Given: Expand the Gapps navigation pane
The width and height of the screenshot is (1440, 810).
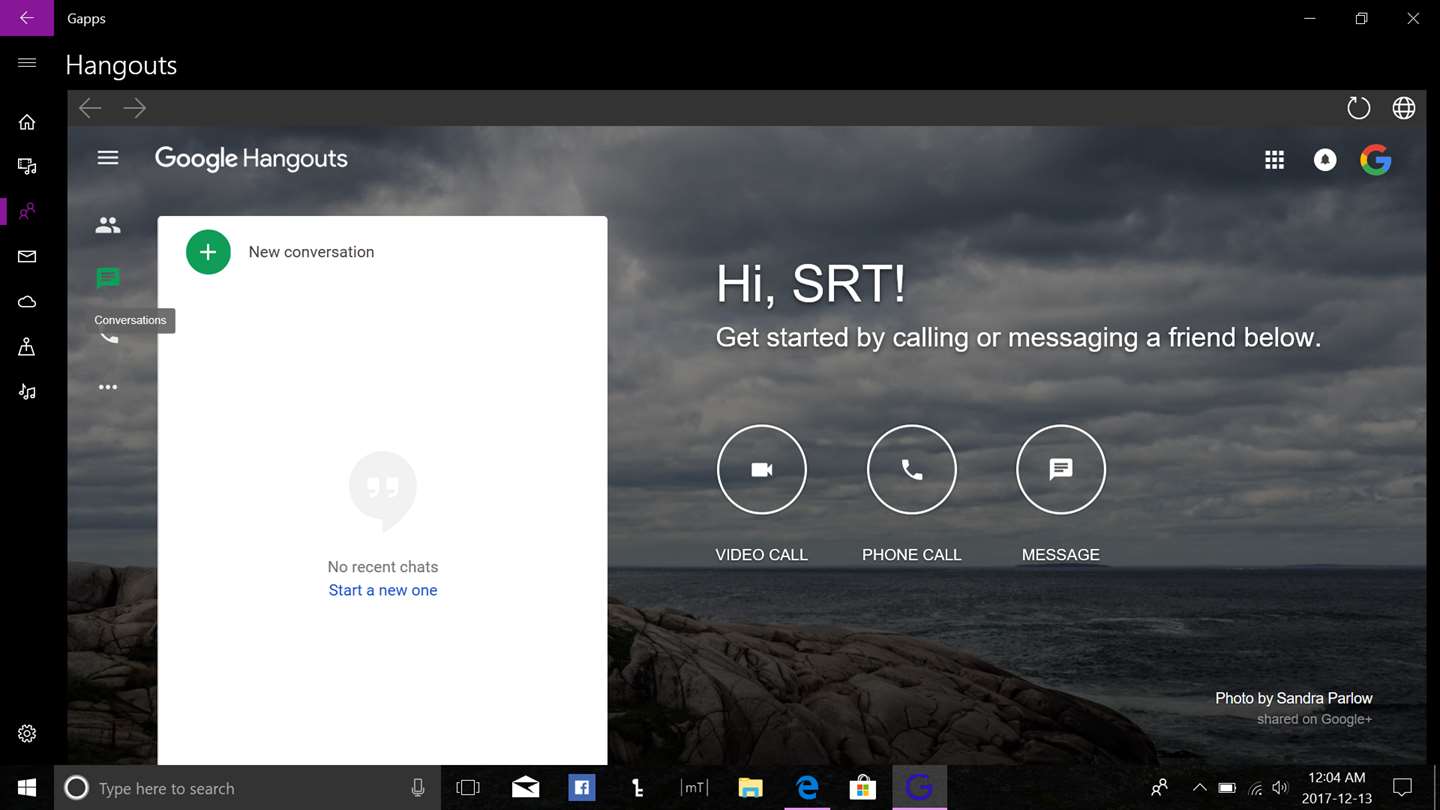Looking at the screenshot, I should (x=27, y=63).
